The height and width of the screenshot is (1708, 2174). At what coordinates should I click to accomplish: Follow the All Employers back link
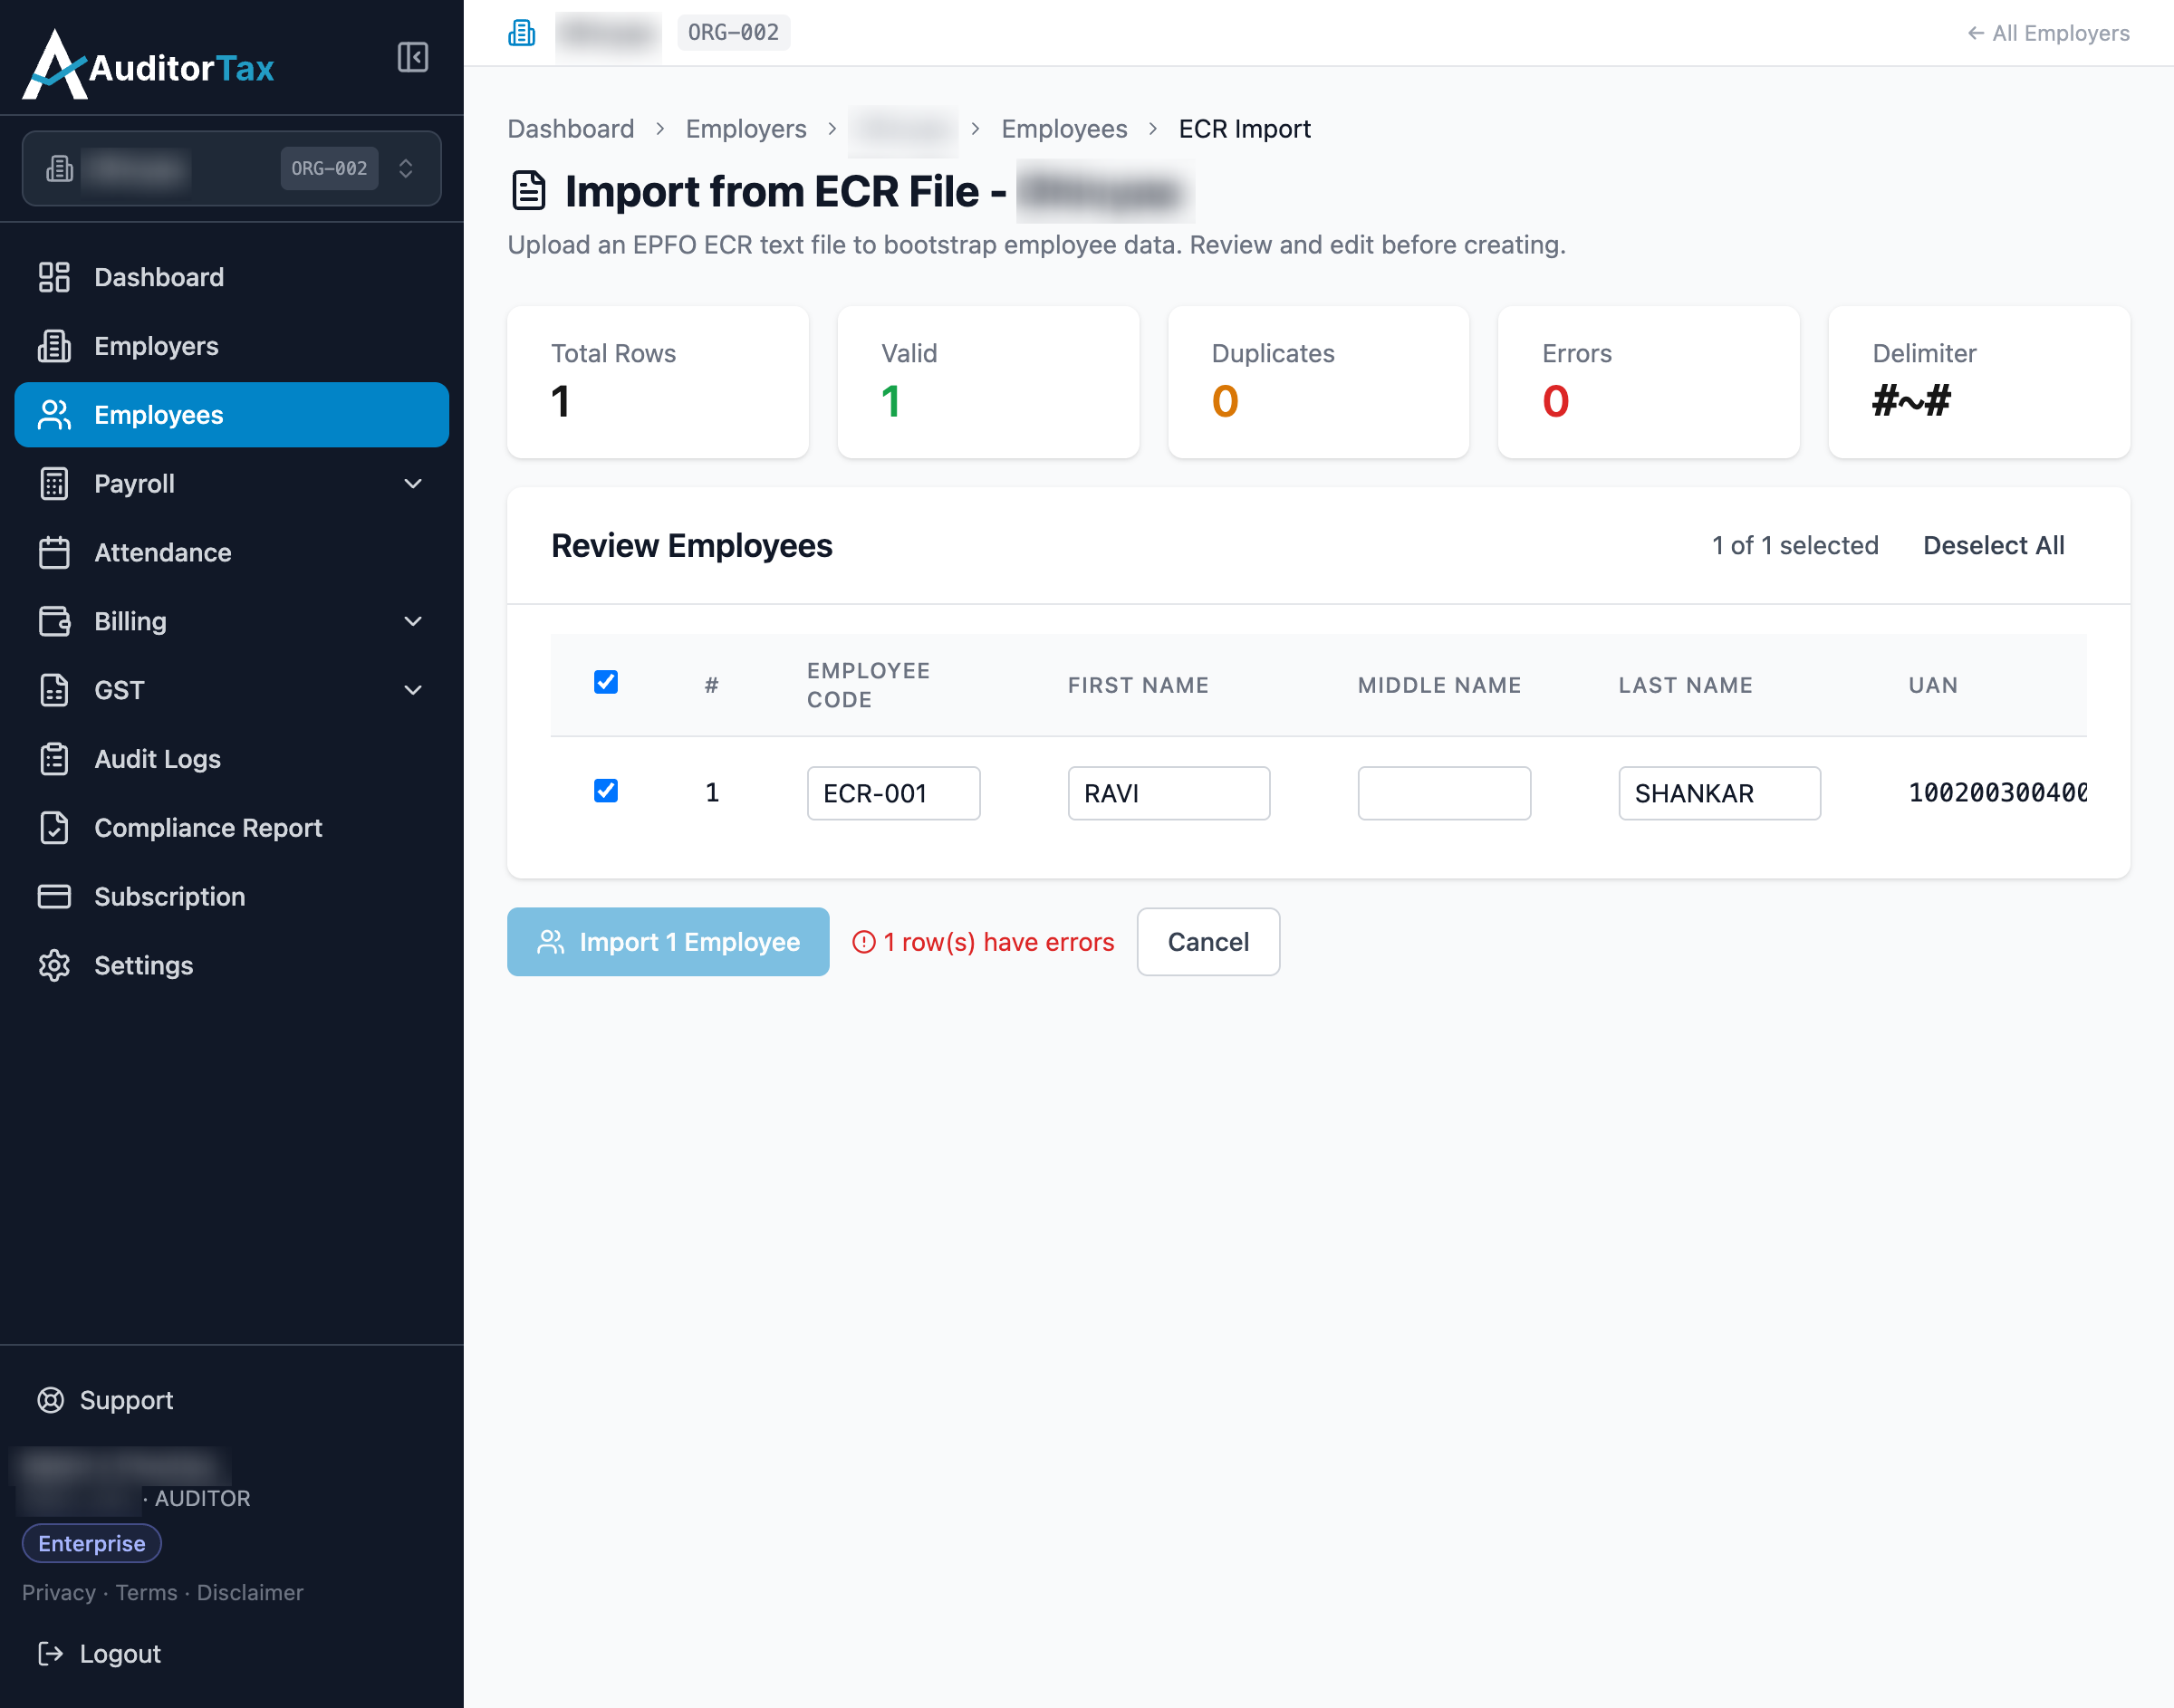click(x=2048, y=33)
